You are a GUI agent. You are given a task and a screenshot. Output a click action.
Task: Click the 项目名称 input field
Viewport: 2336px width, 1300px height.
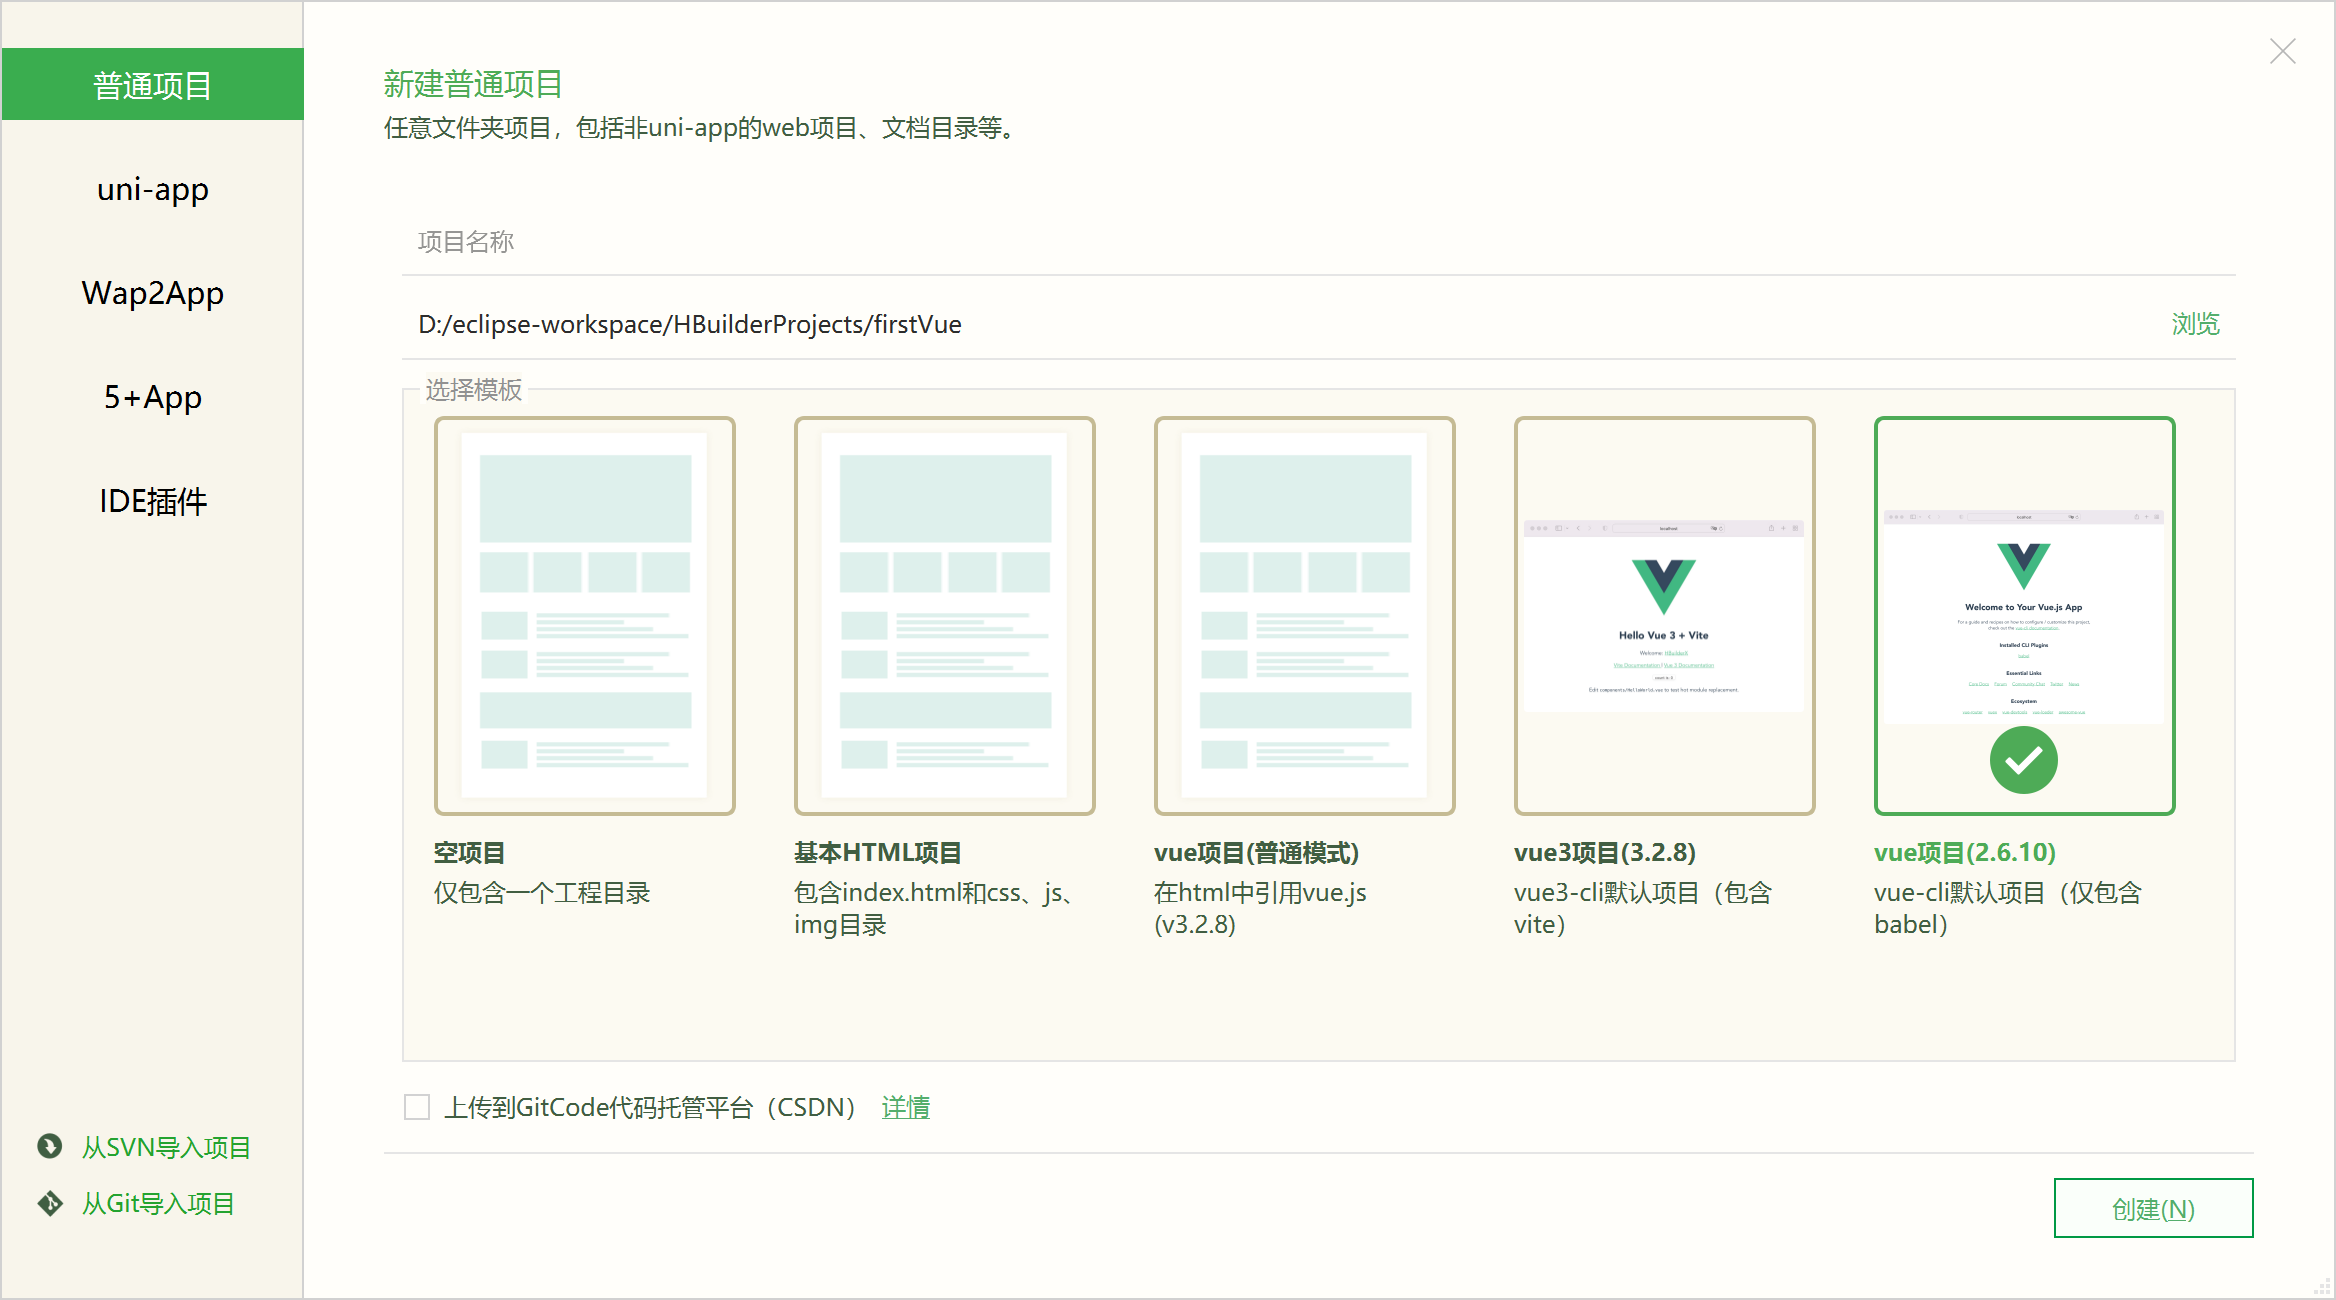pyautogui.click(x=900, y=242)
